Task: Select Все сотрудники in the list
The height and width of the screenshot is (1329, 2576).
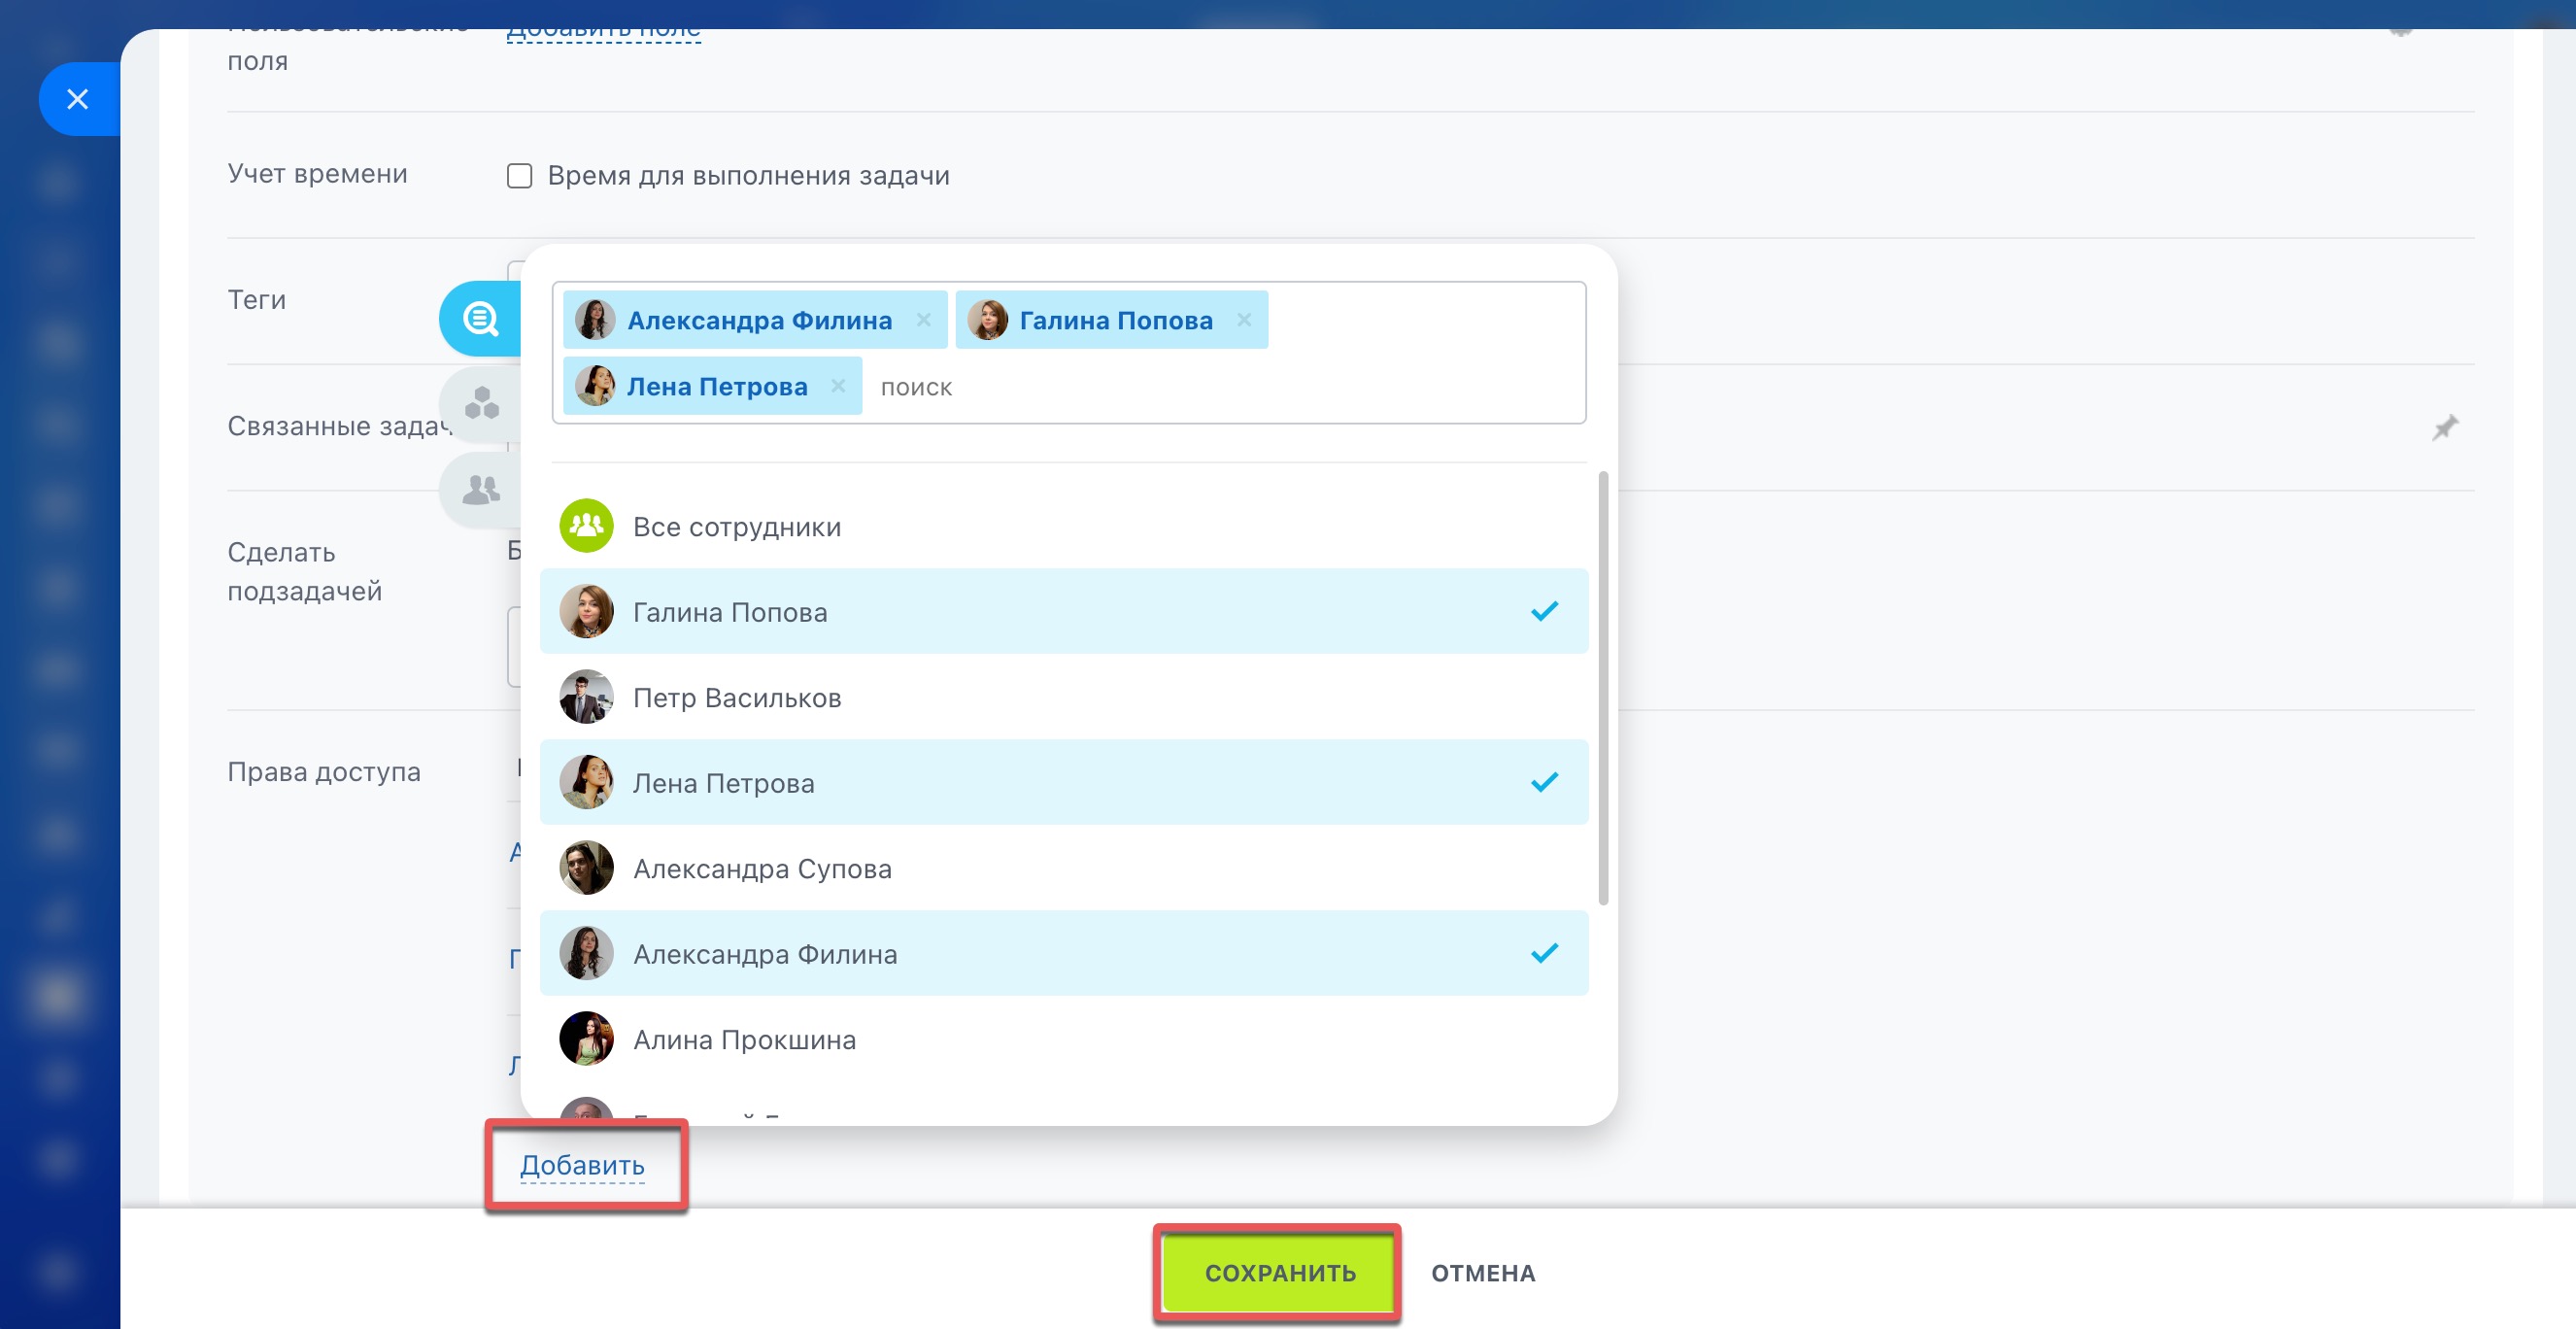Action: [1064, 527]
